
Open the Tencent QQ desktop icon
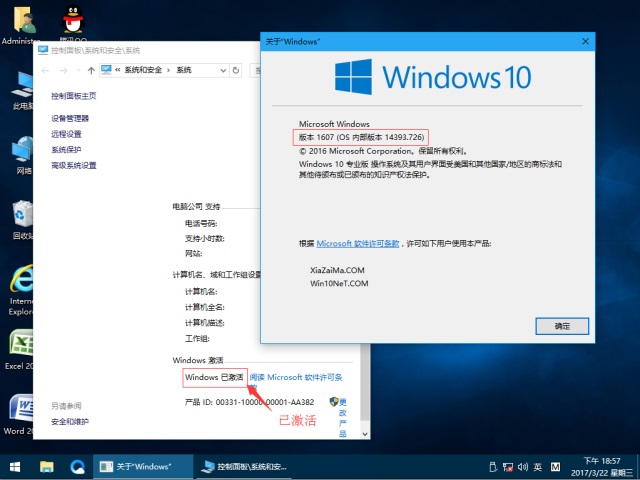(73, 22)
